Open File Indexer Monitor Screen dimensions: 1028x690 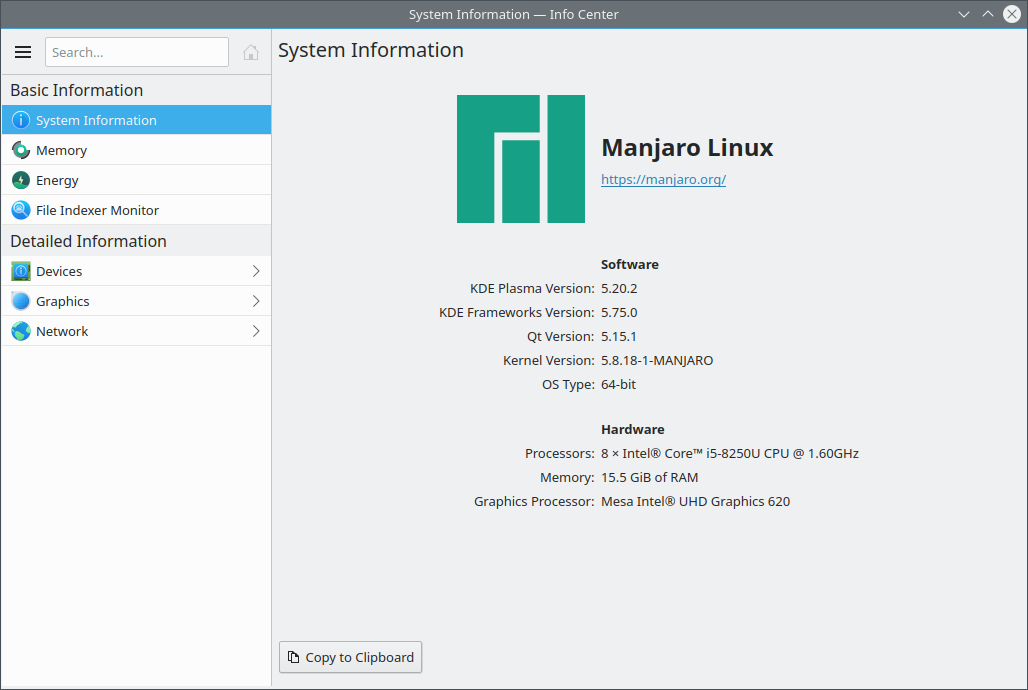[x=136, y=210]
